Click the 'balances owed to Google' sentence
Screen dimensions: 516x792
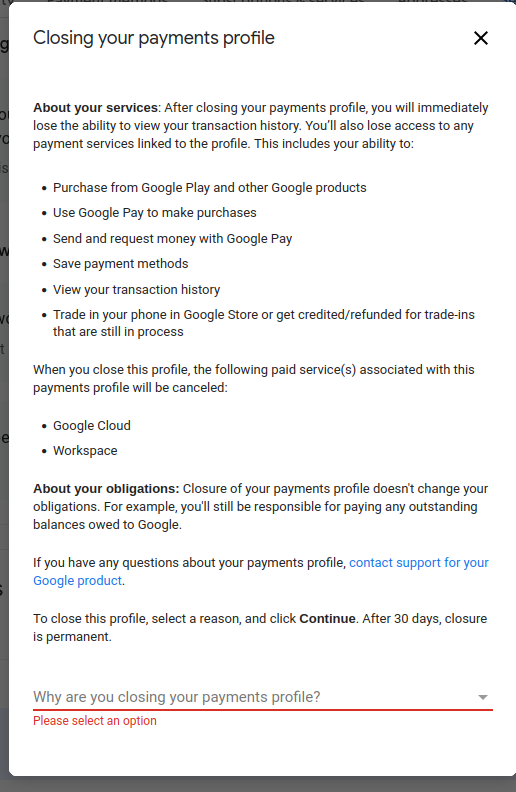(x=107, y=525)
